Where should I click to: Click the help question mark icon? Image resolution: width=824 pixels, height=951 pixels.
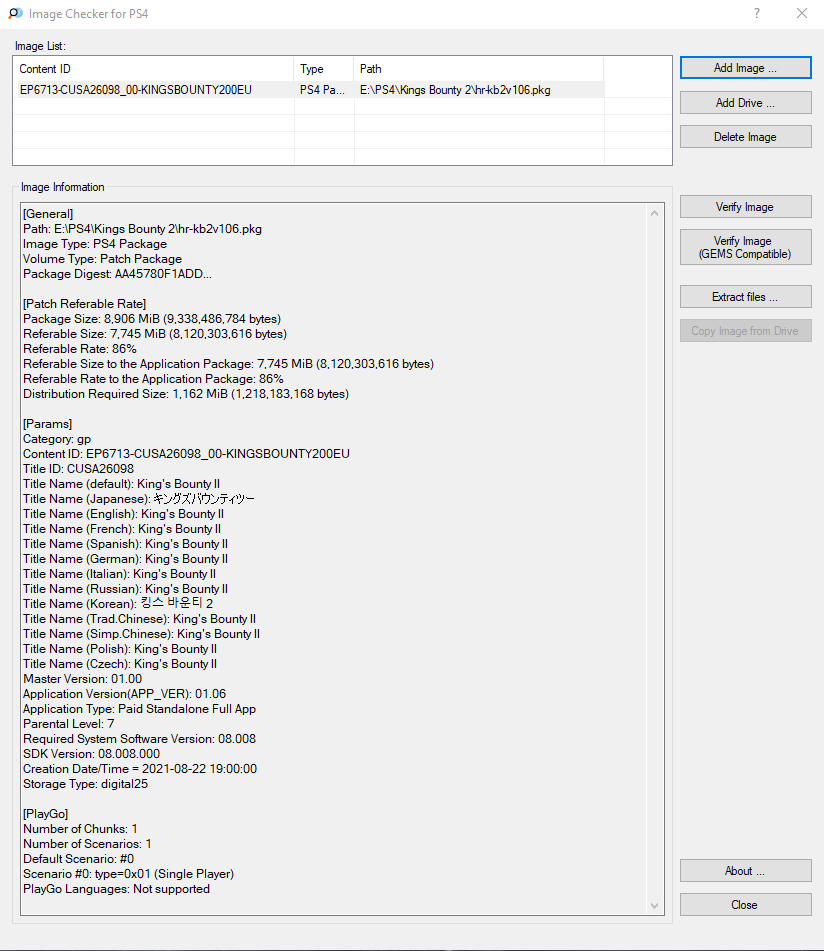[757, 13]
